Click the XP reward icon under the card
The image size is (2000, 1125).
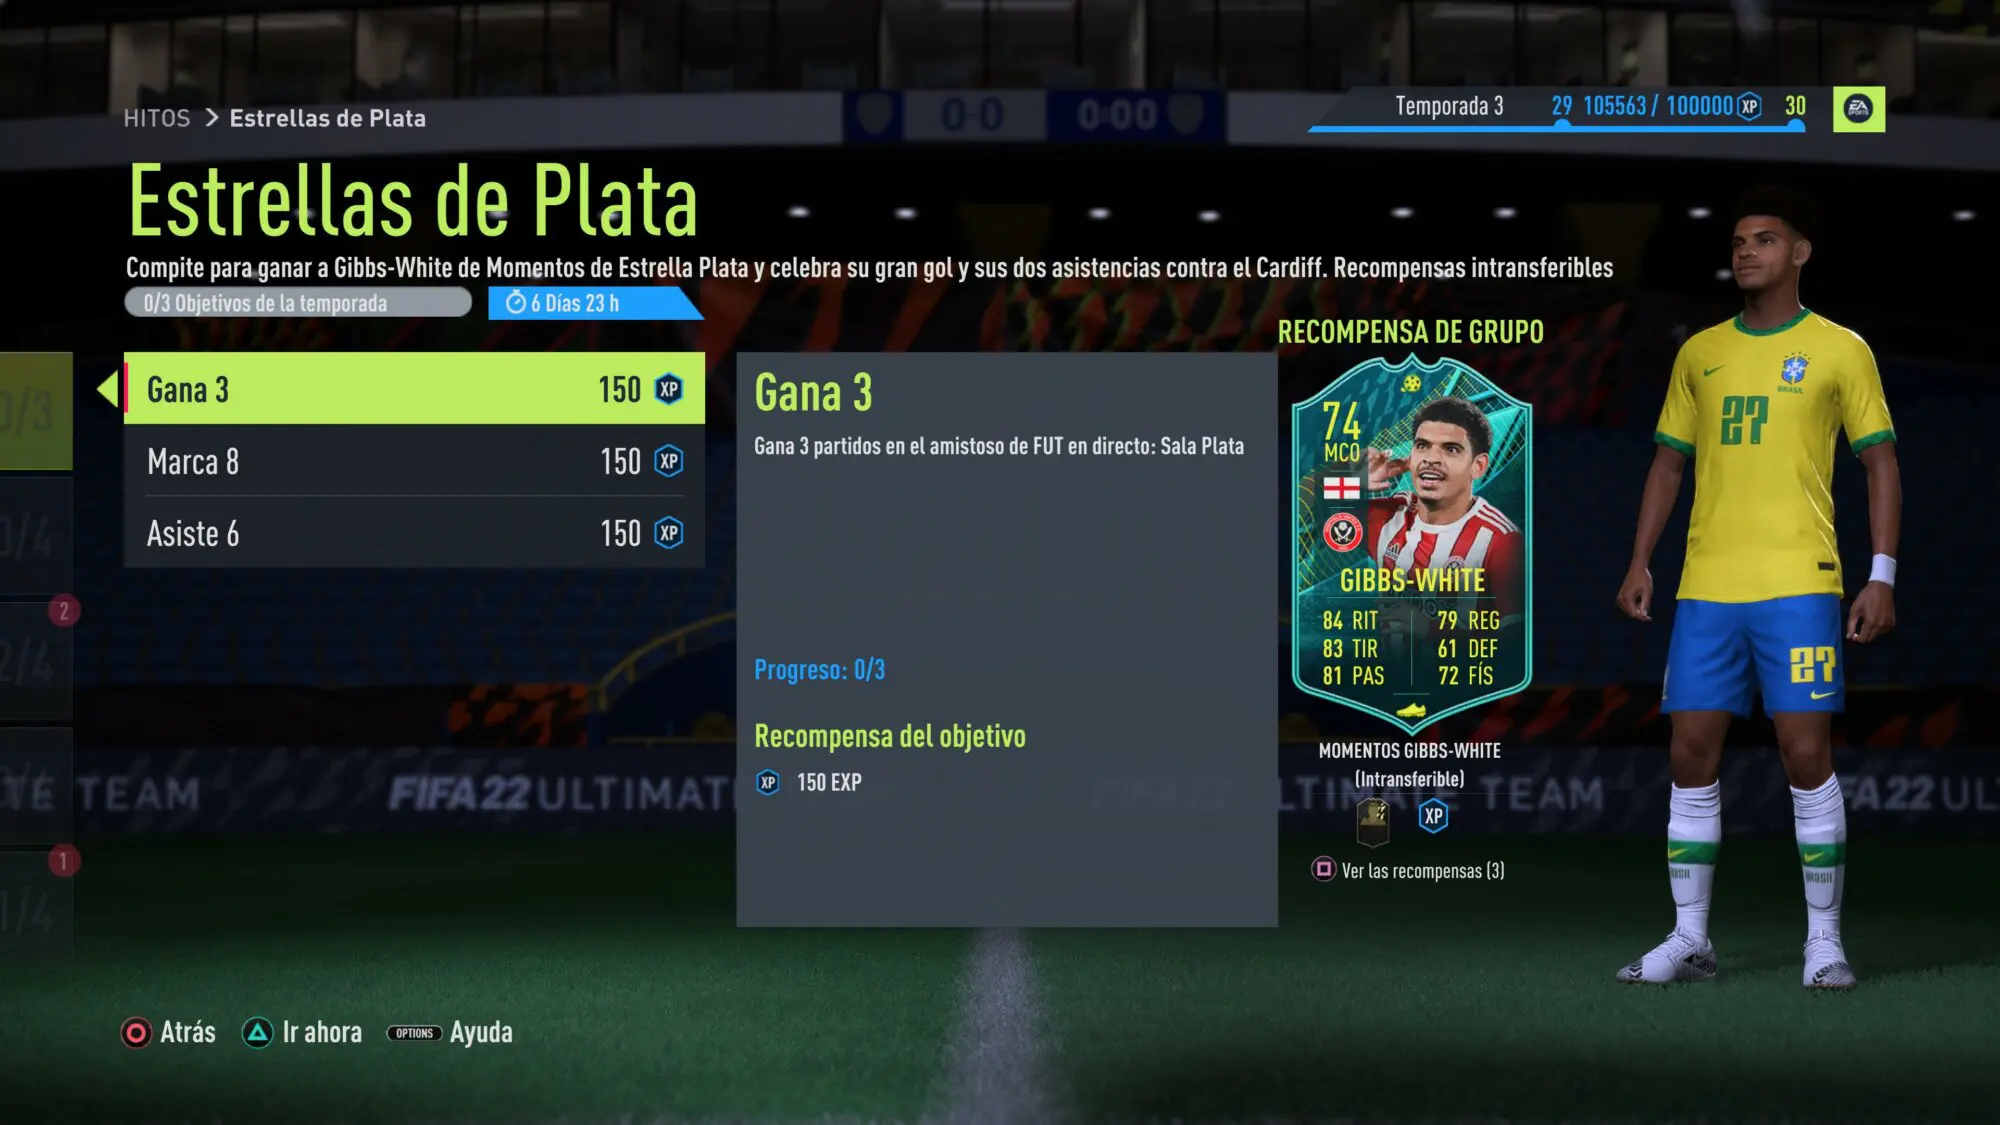[x=1433, y=816]
